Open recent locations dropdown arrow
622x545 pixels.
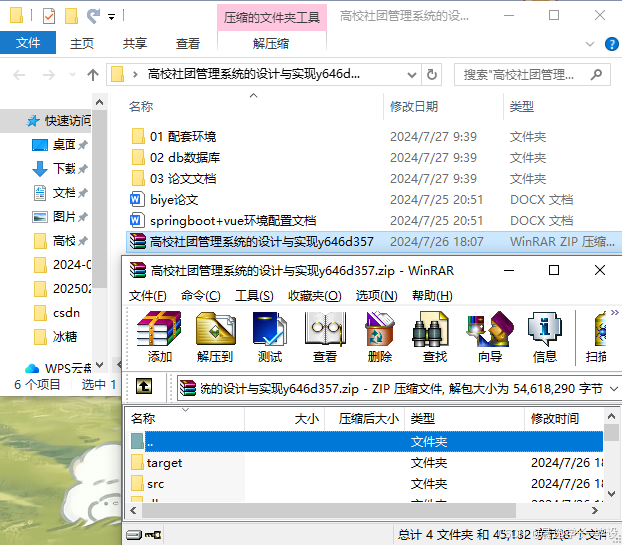click(72, 75)
